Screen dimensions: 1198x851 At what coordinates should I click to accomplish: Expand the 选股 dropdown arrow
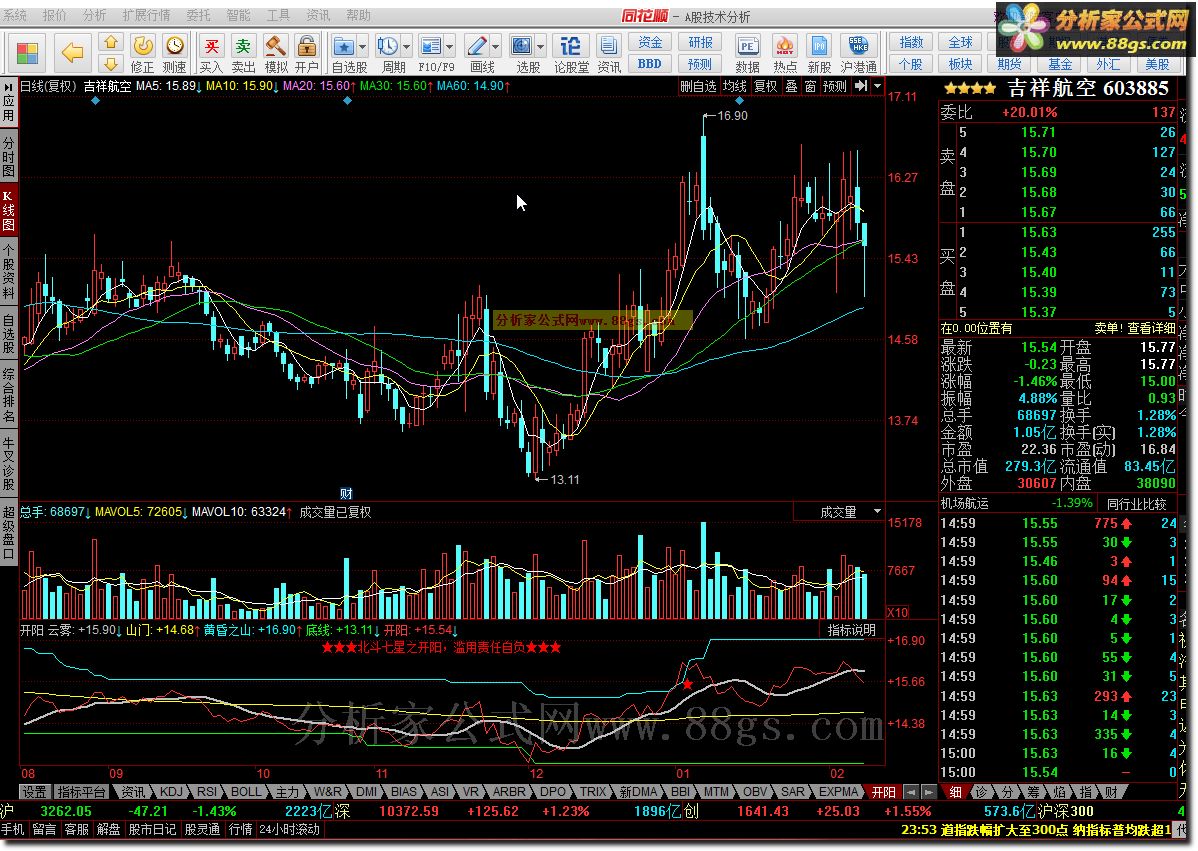pos(541,47)
